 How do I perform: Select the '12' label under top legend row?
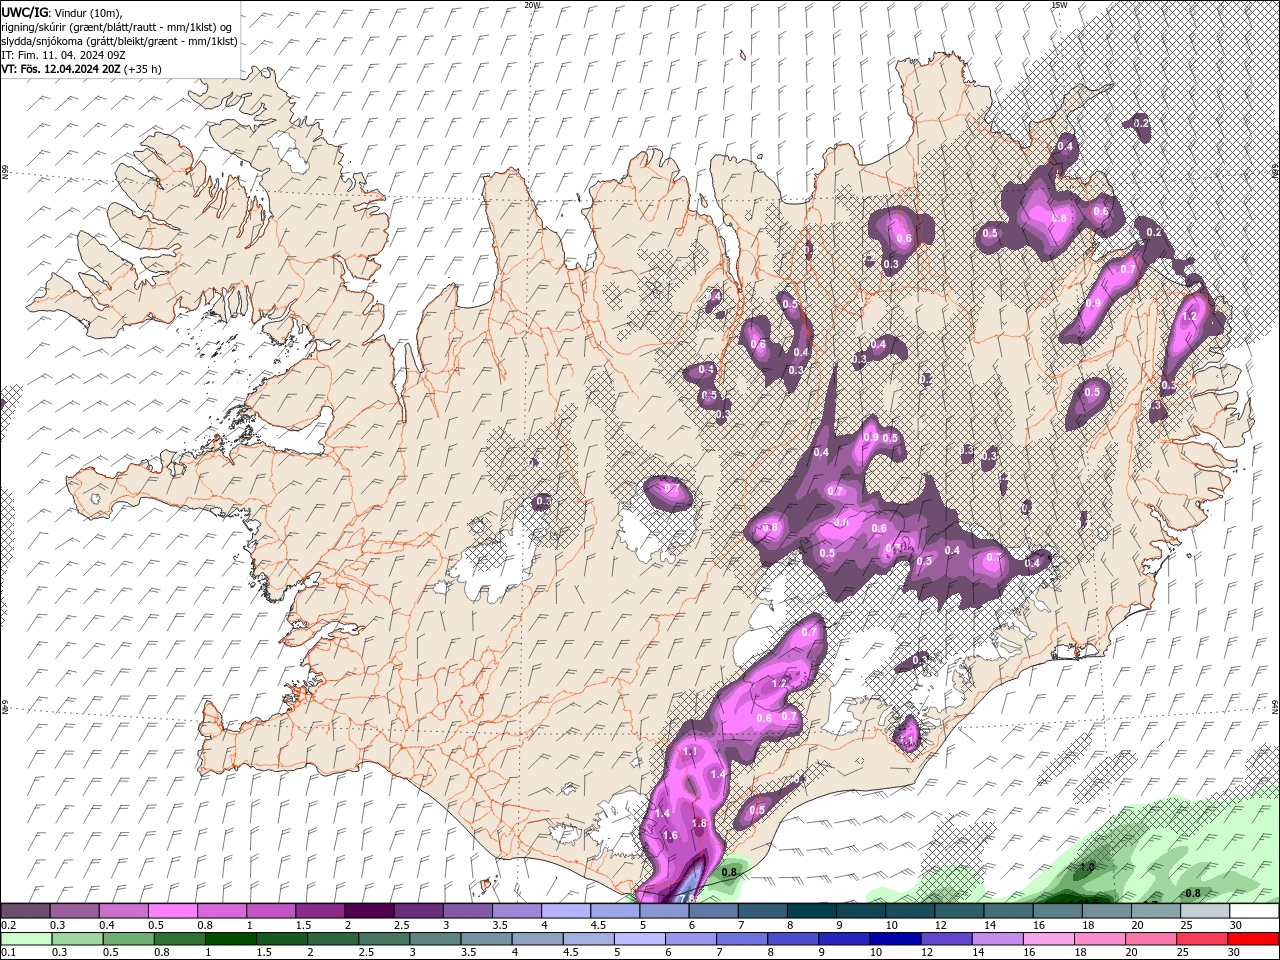939,925
